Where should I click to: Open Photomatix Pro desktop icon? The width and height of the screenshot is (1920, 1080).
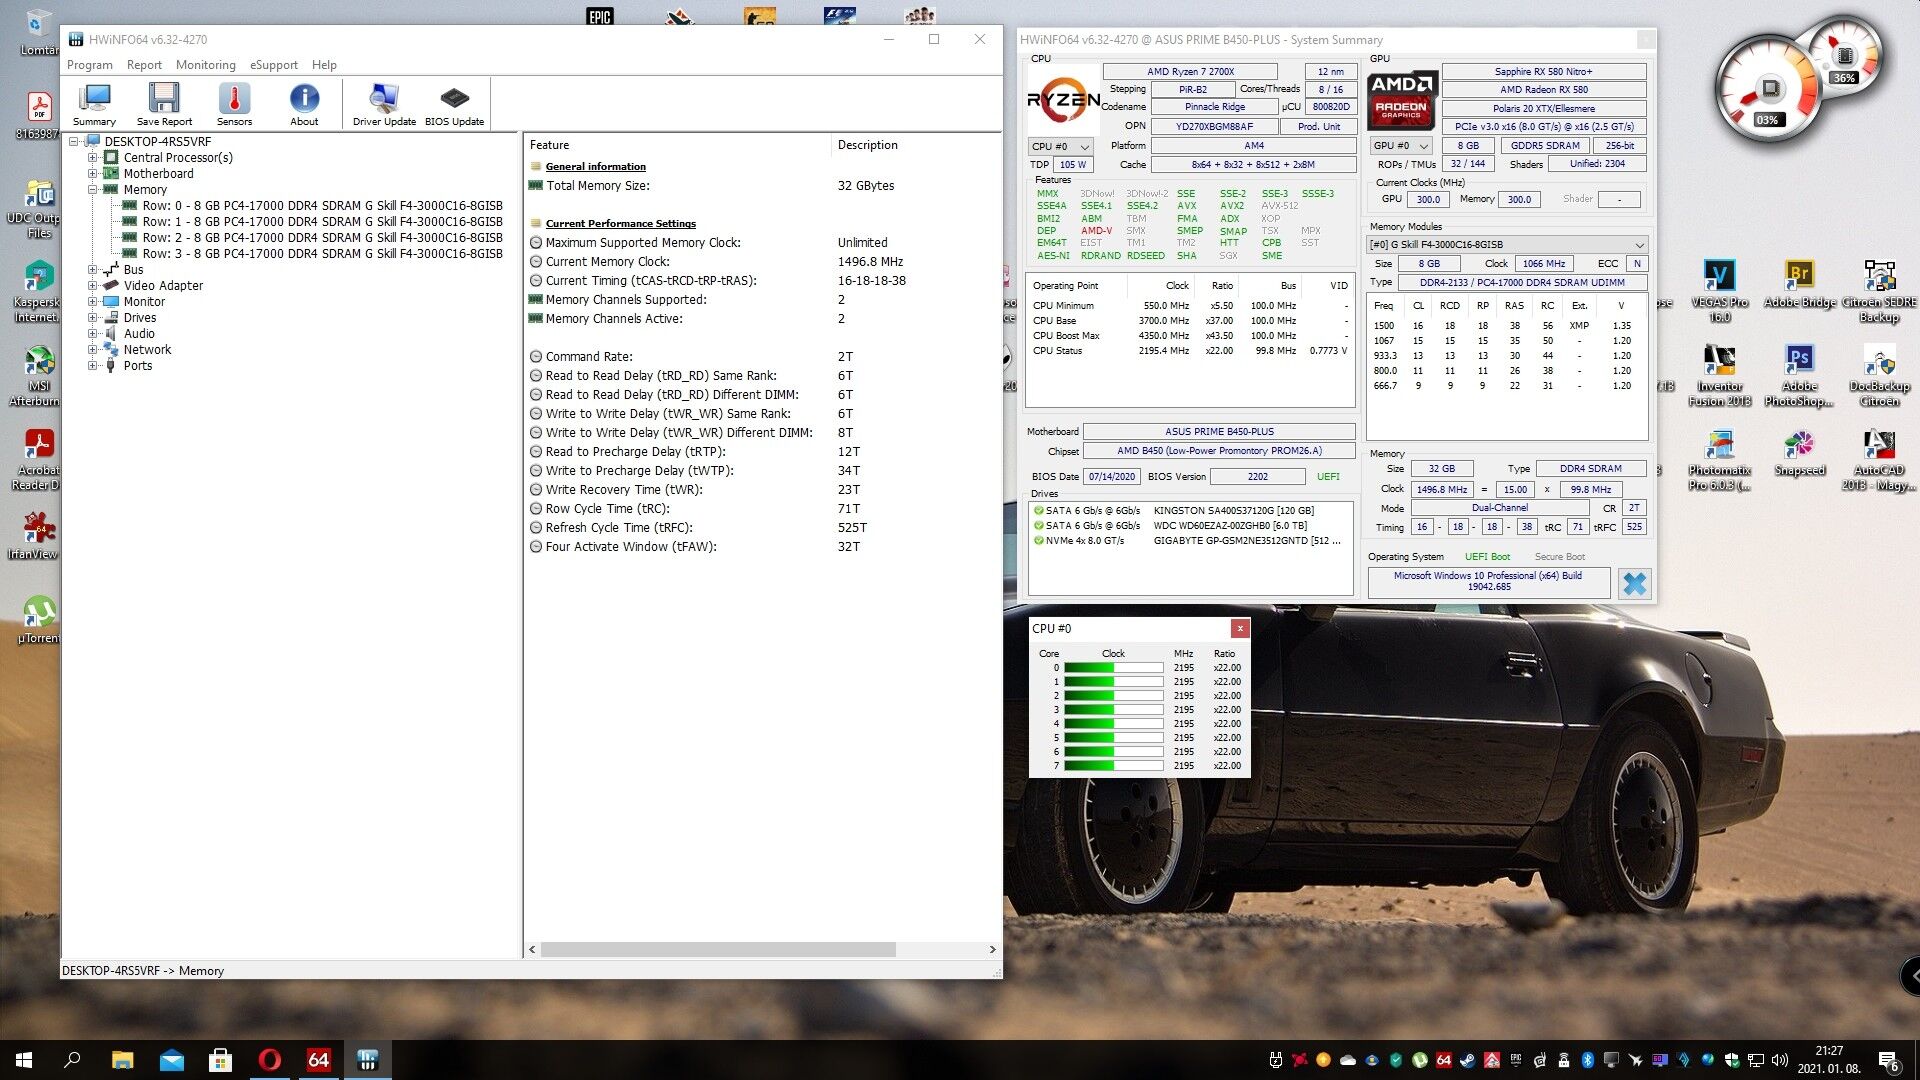coord(1719,460)
